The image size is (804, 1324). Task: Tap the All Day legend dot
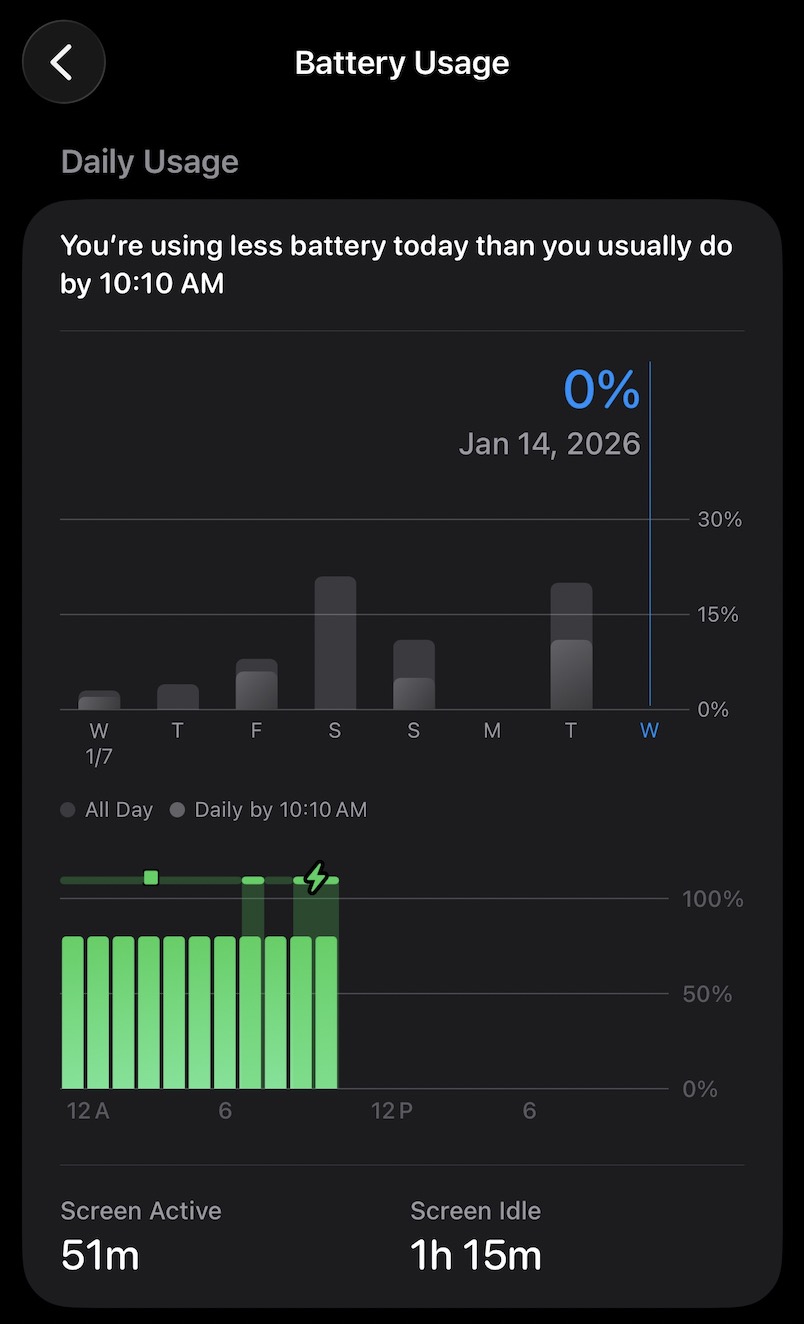(68, 810)
